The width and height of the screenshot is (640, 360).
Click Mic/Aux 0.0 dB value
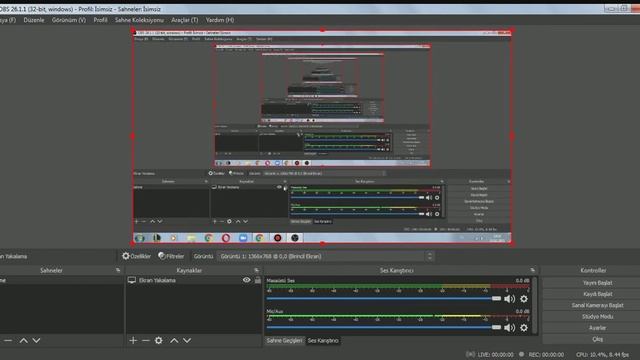(x=522, y=311)
